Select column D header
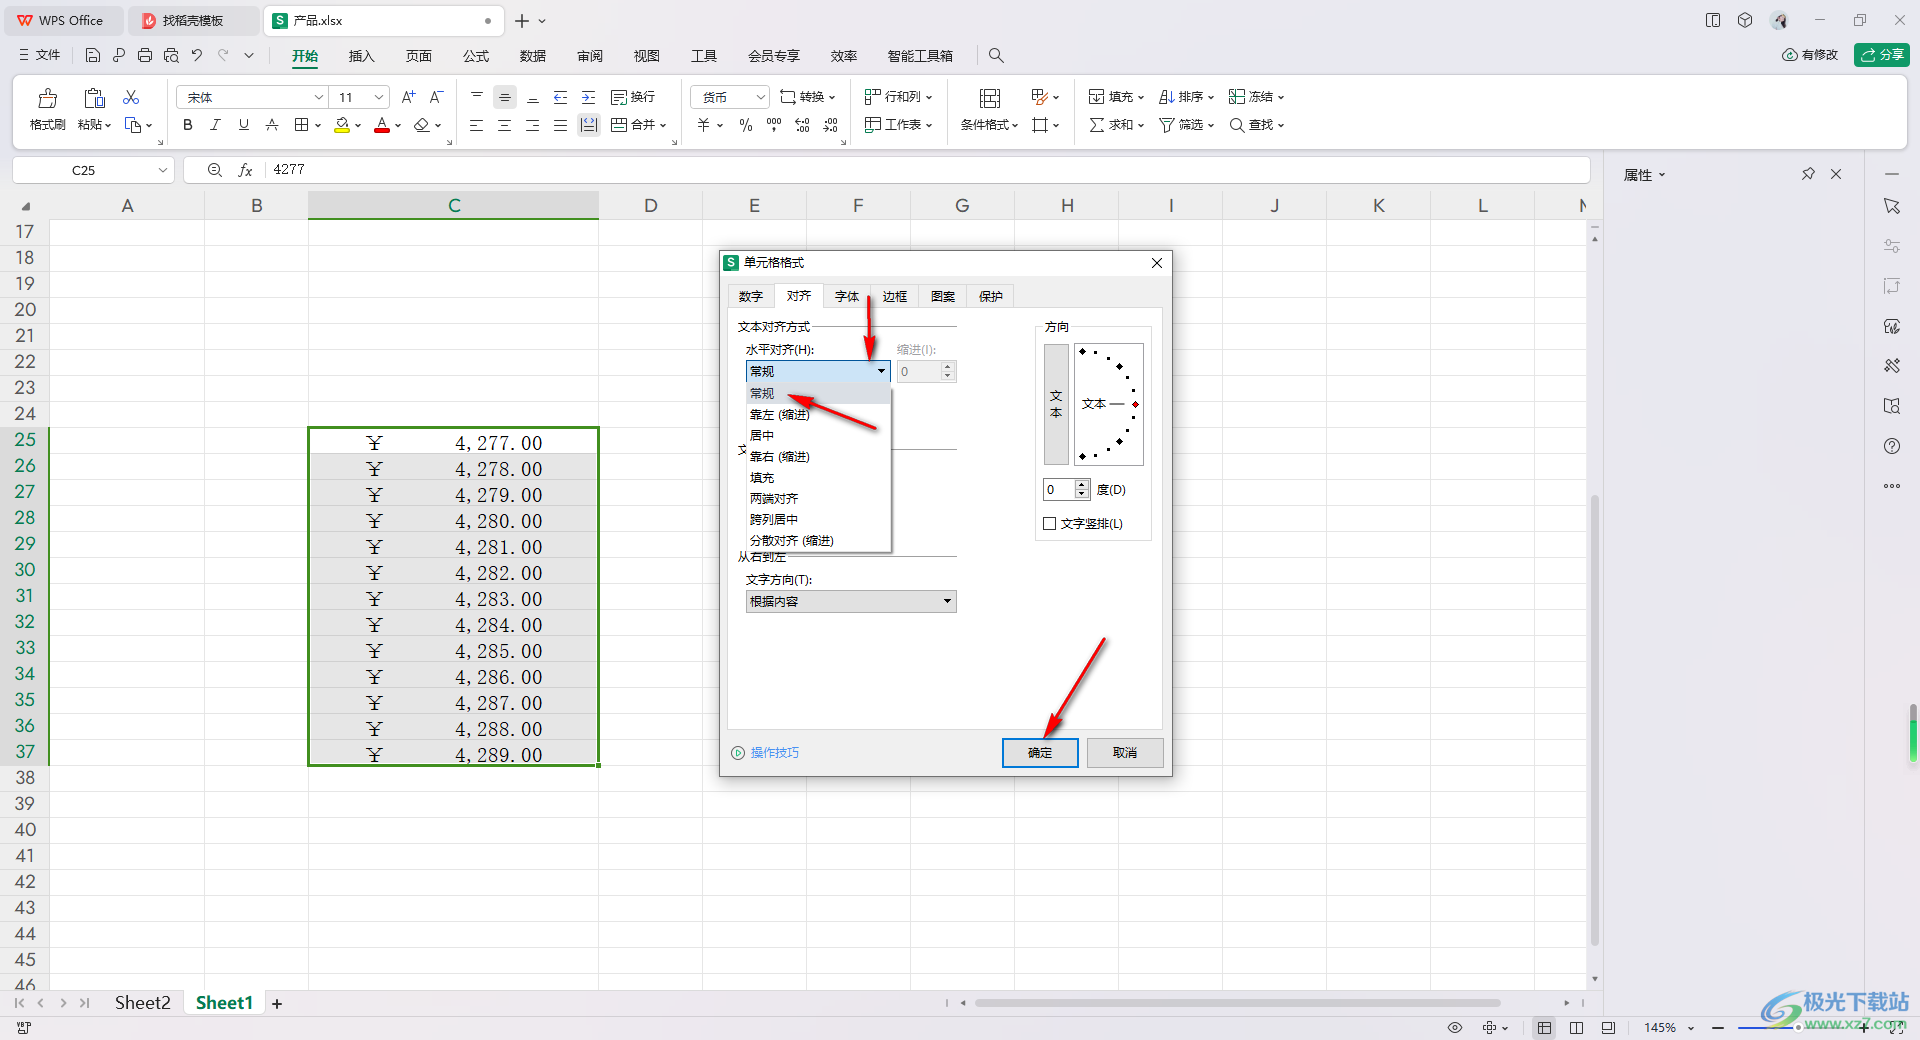The width and height of the screenshot is (1920, 1040). click(x=651, y=206)
